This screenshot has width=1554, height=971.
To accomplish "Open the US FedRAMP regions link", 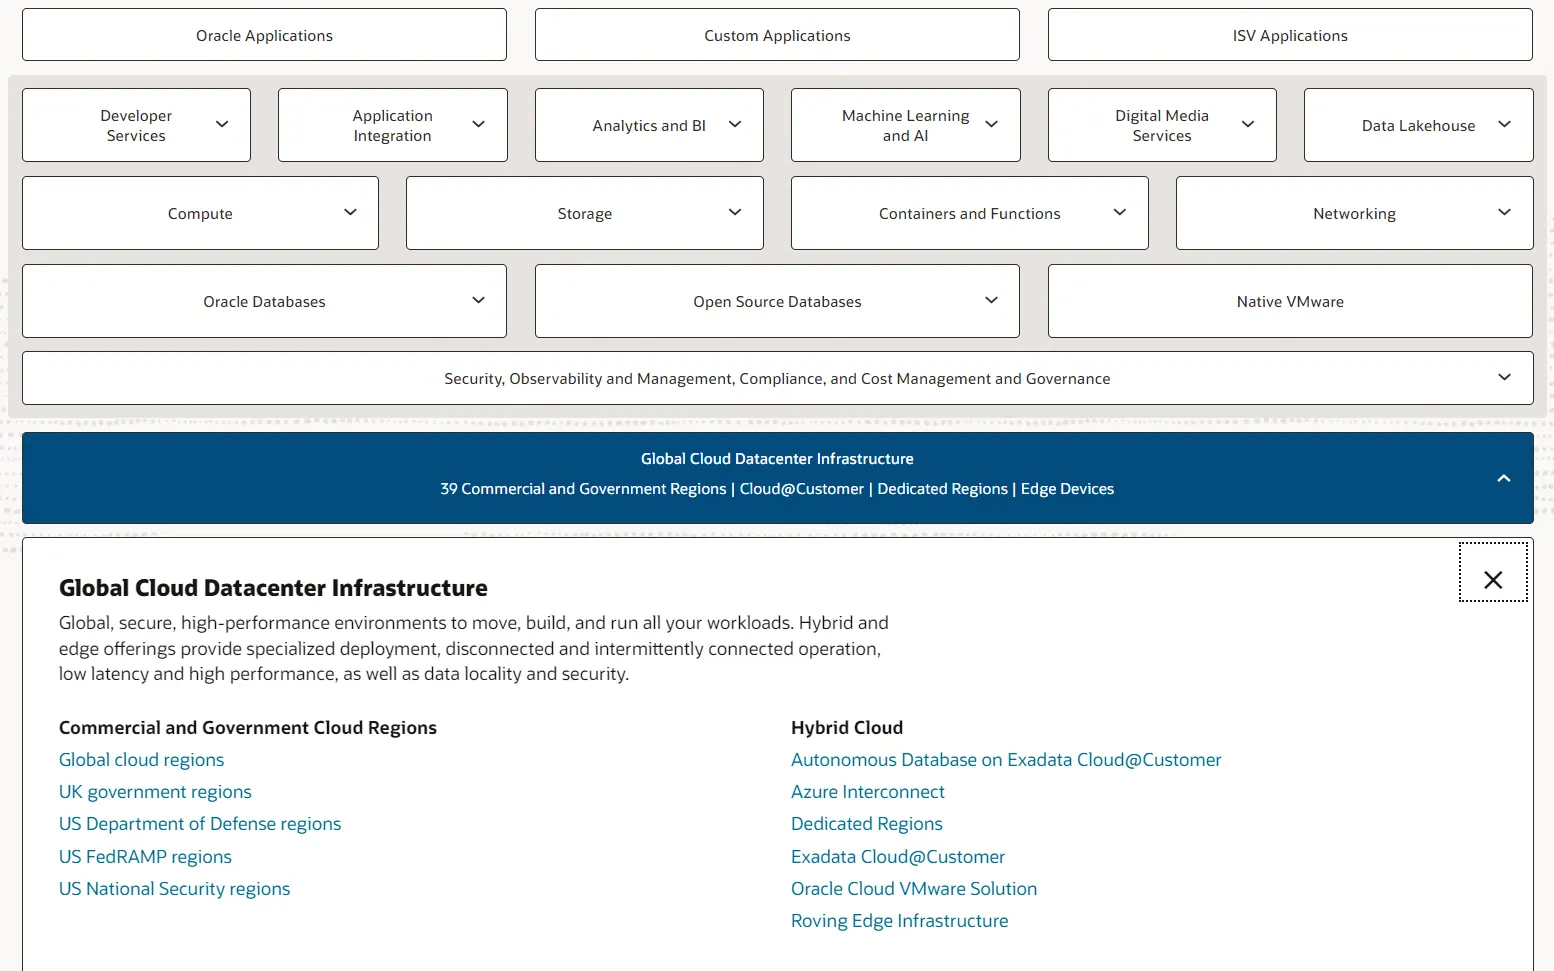I will click(x=145, y=857).
